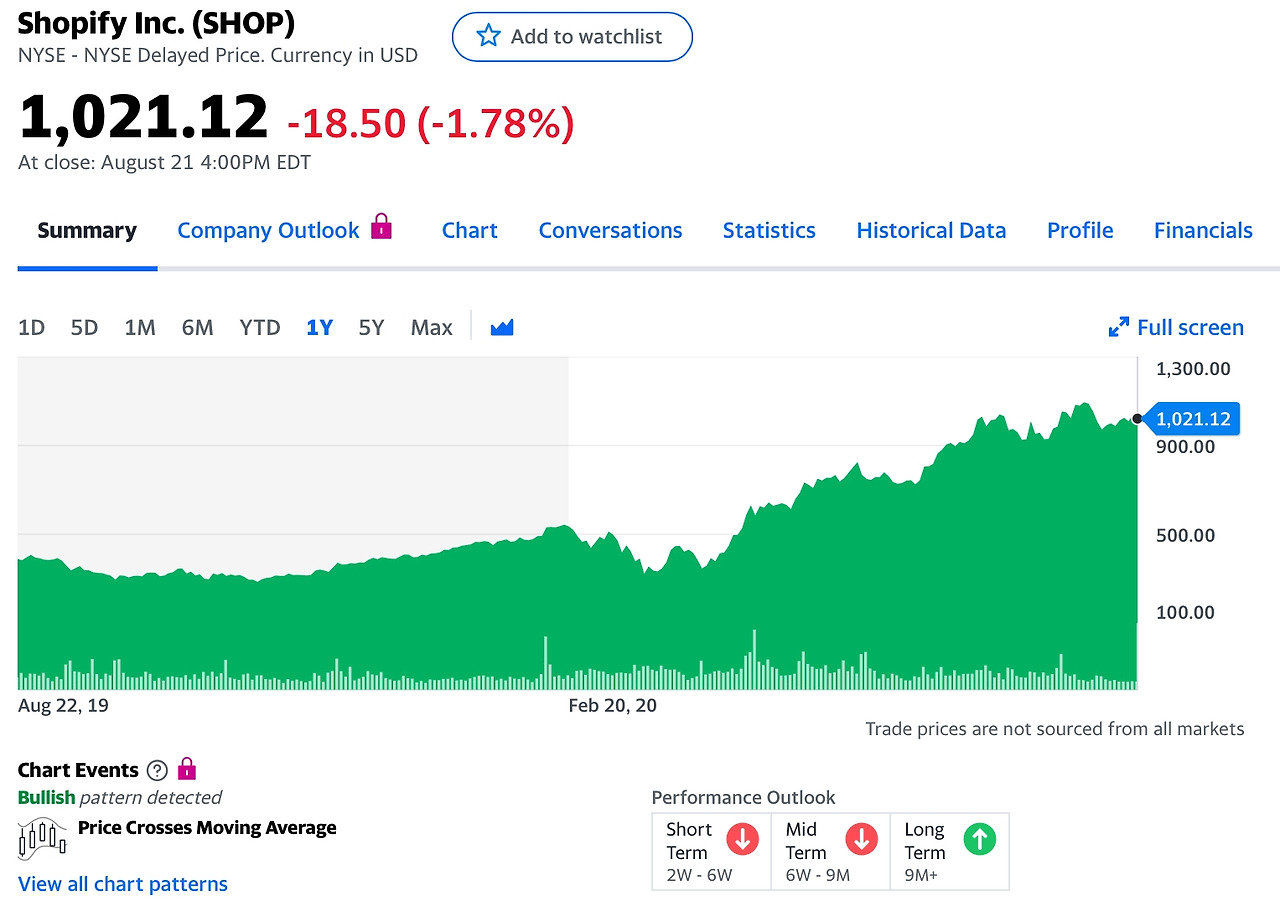
Task: Choose the YTD chart range
Action: [260, 327]
